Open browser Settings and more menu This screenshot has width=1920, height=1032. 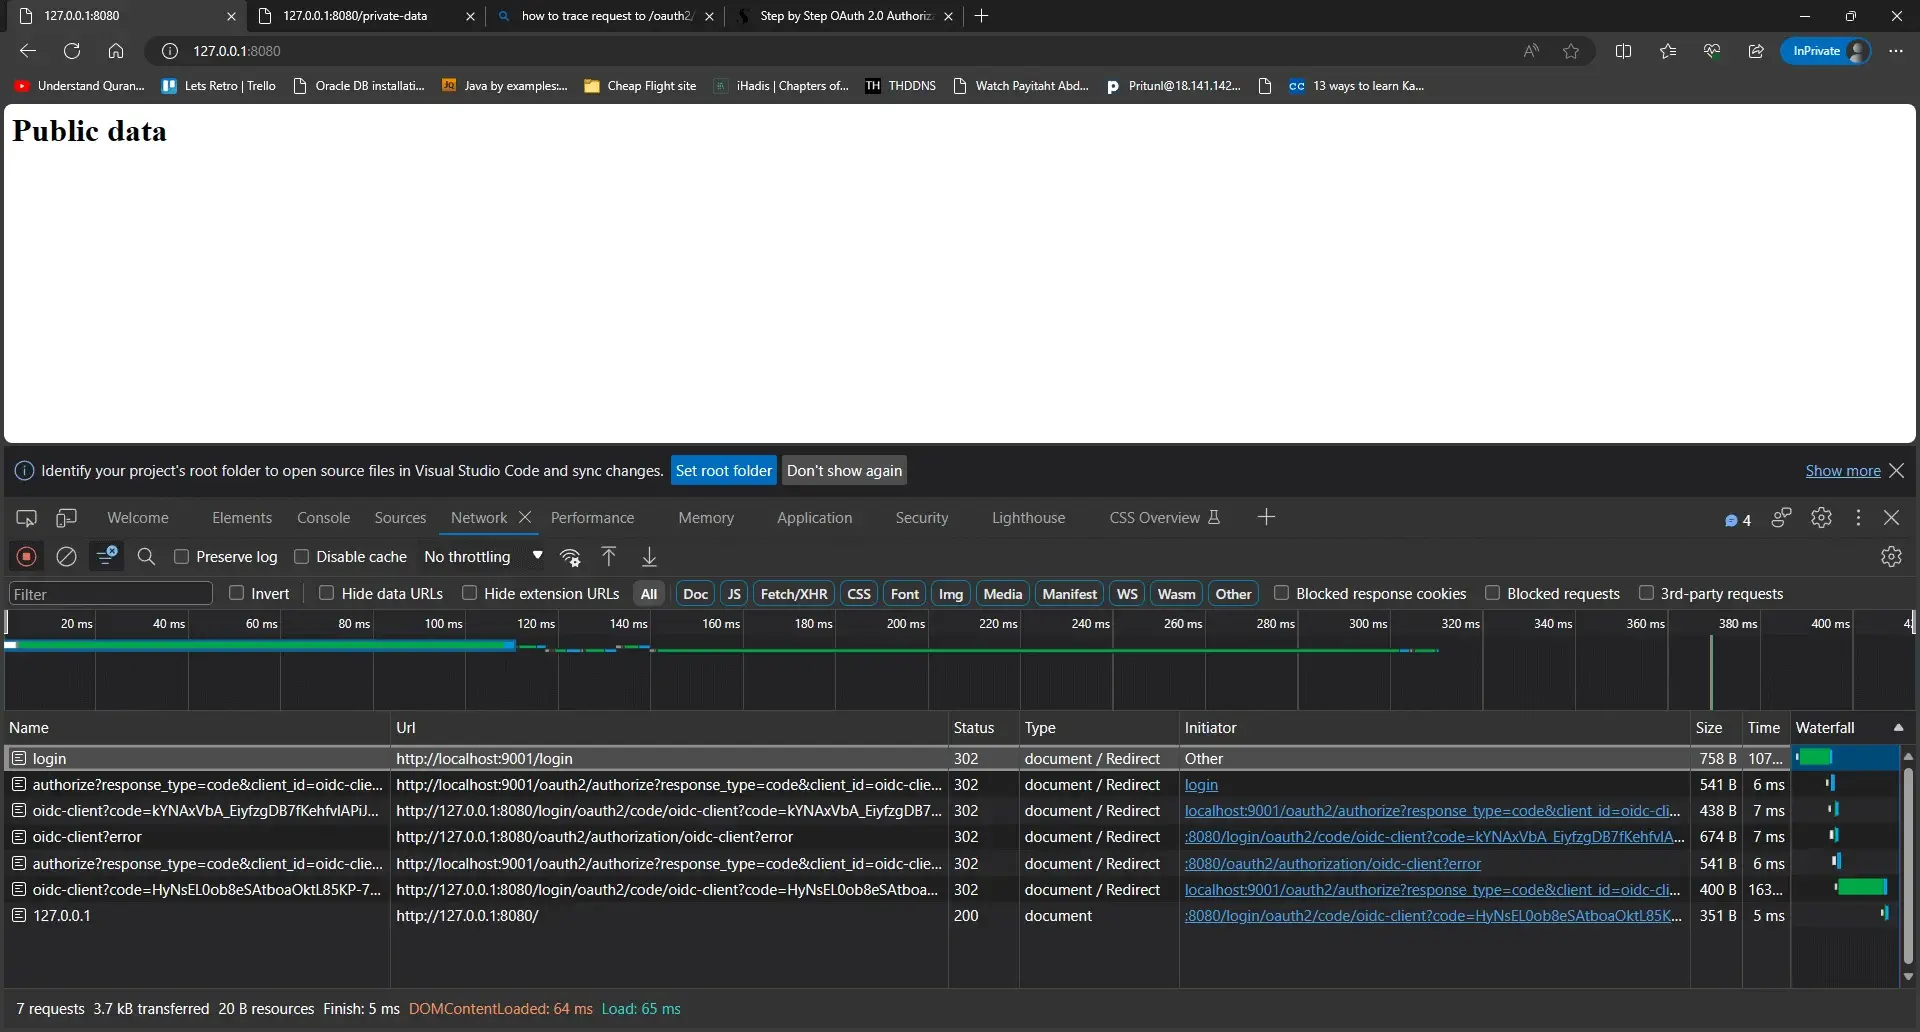coord(1896,51)
